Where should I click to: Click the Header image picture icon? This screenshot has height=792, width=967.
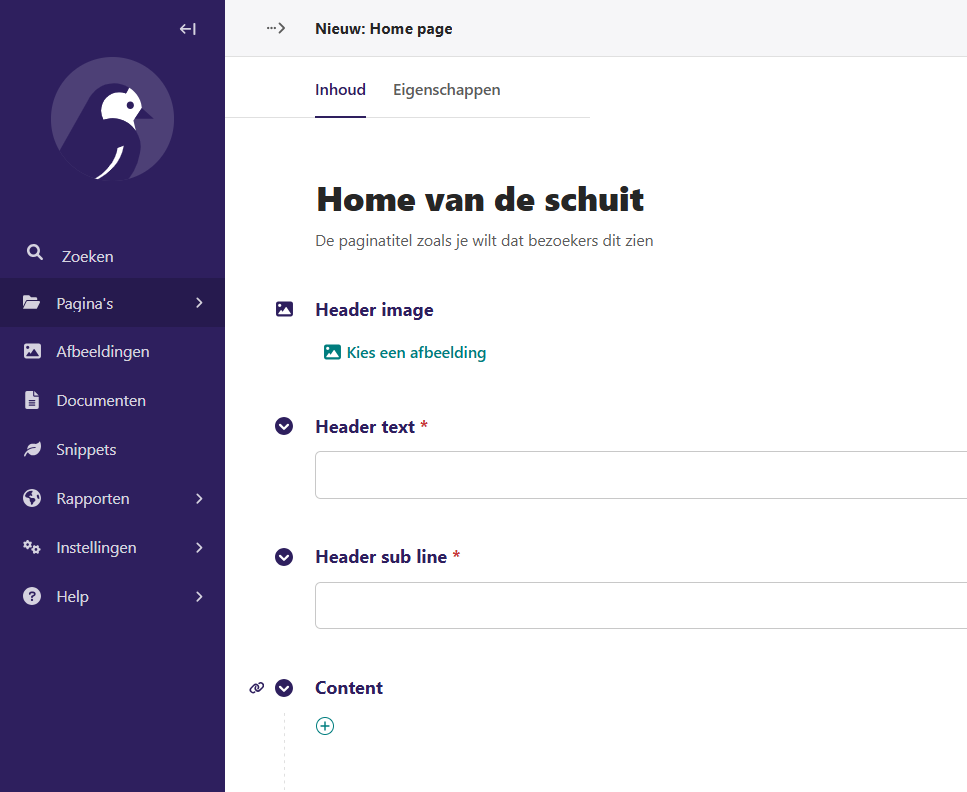pyautogui.click(x=284, y=309)
